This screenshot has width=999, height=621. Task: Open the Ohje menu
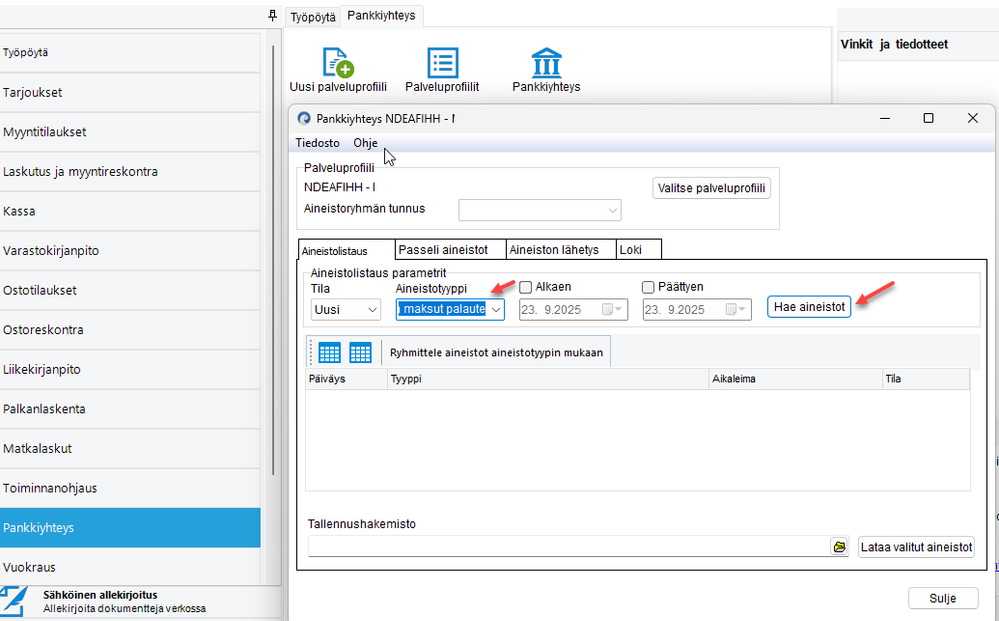coord(366,143)
